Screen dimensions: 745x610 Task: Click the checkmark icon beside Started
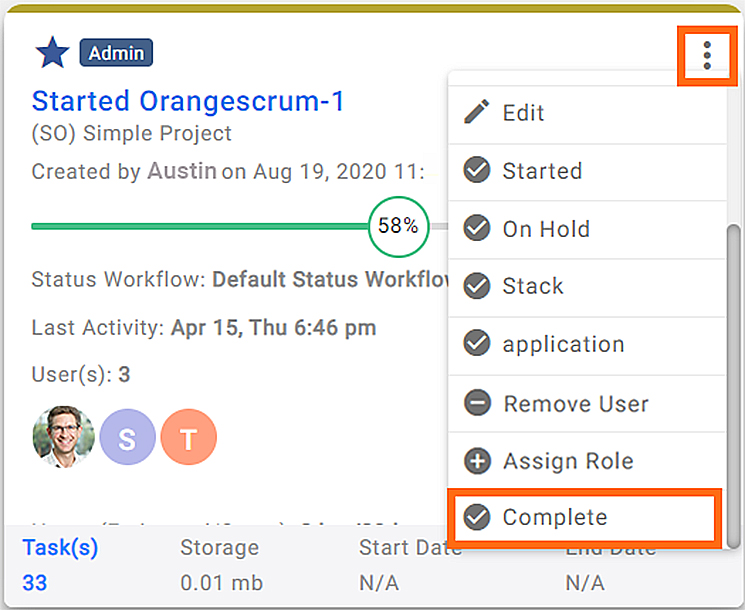coord(477,170)
